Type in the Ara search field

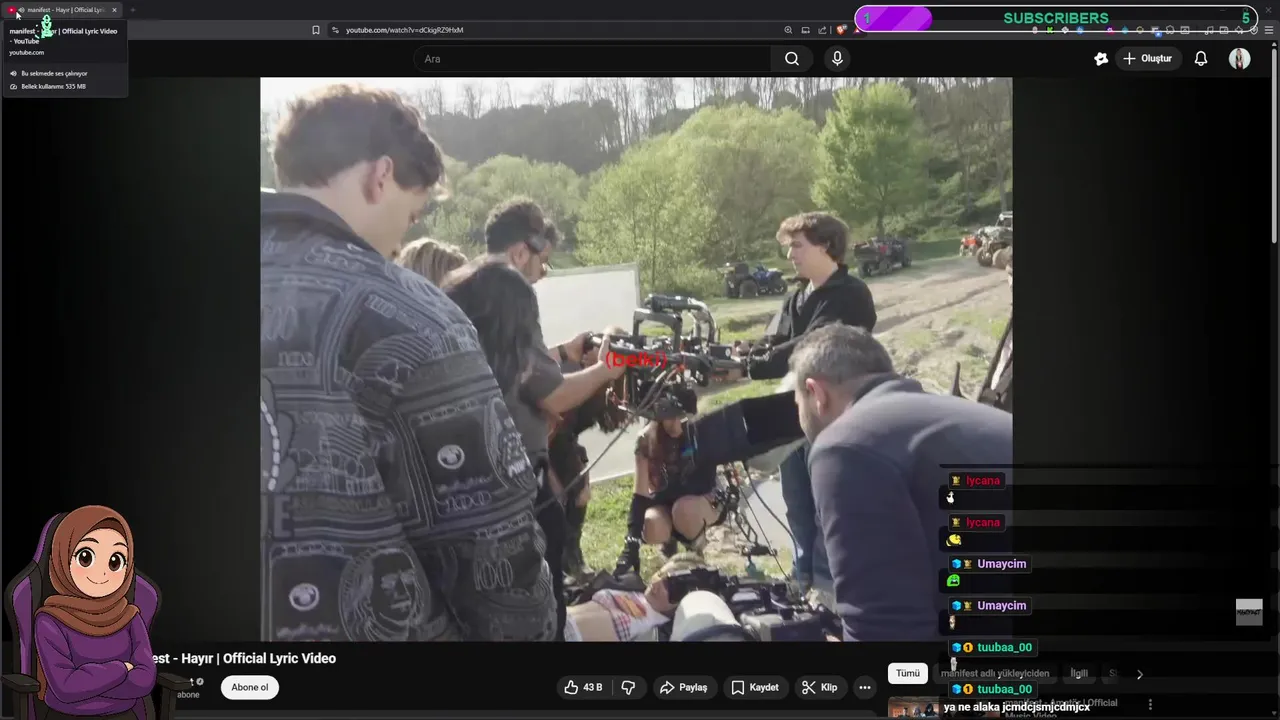coord(593,59)
